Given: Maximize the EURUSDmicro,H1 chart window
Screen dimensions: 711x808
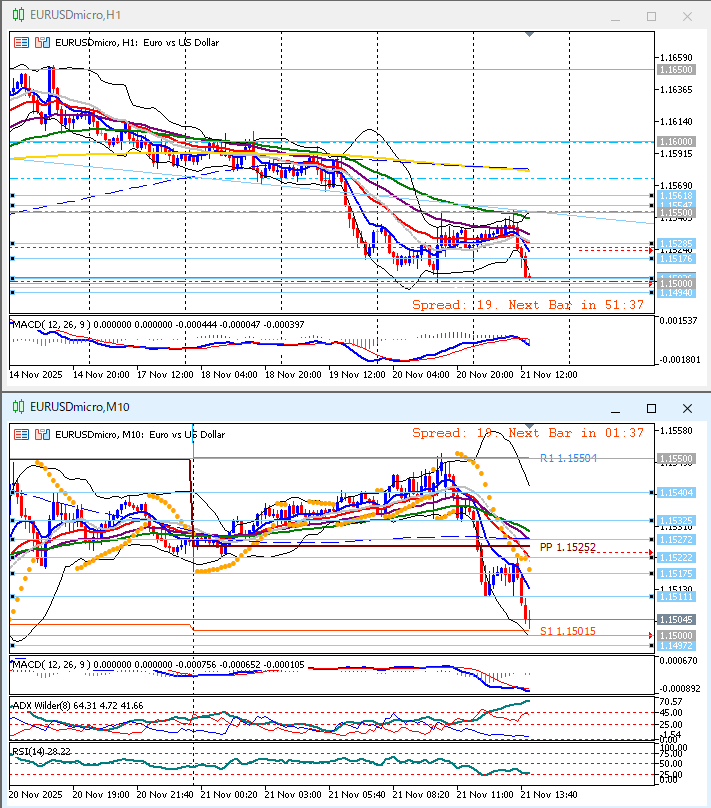Looking at the screenshot, I should coord(651,16).
